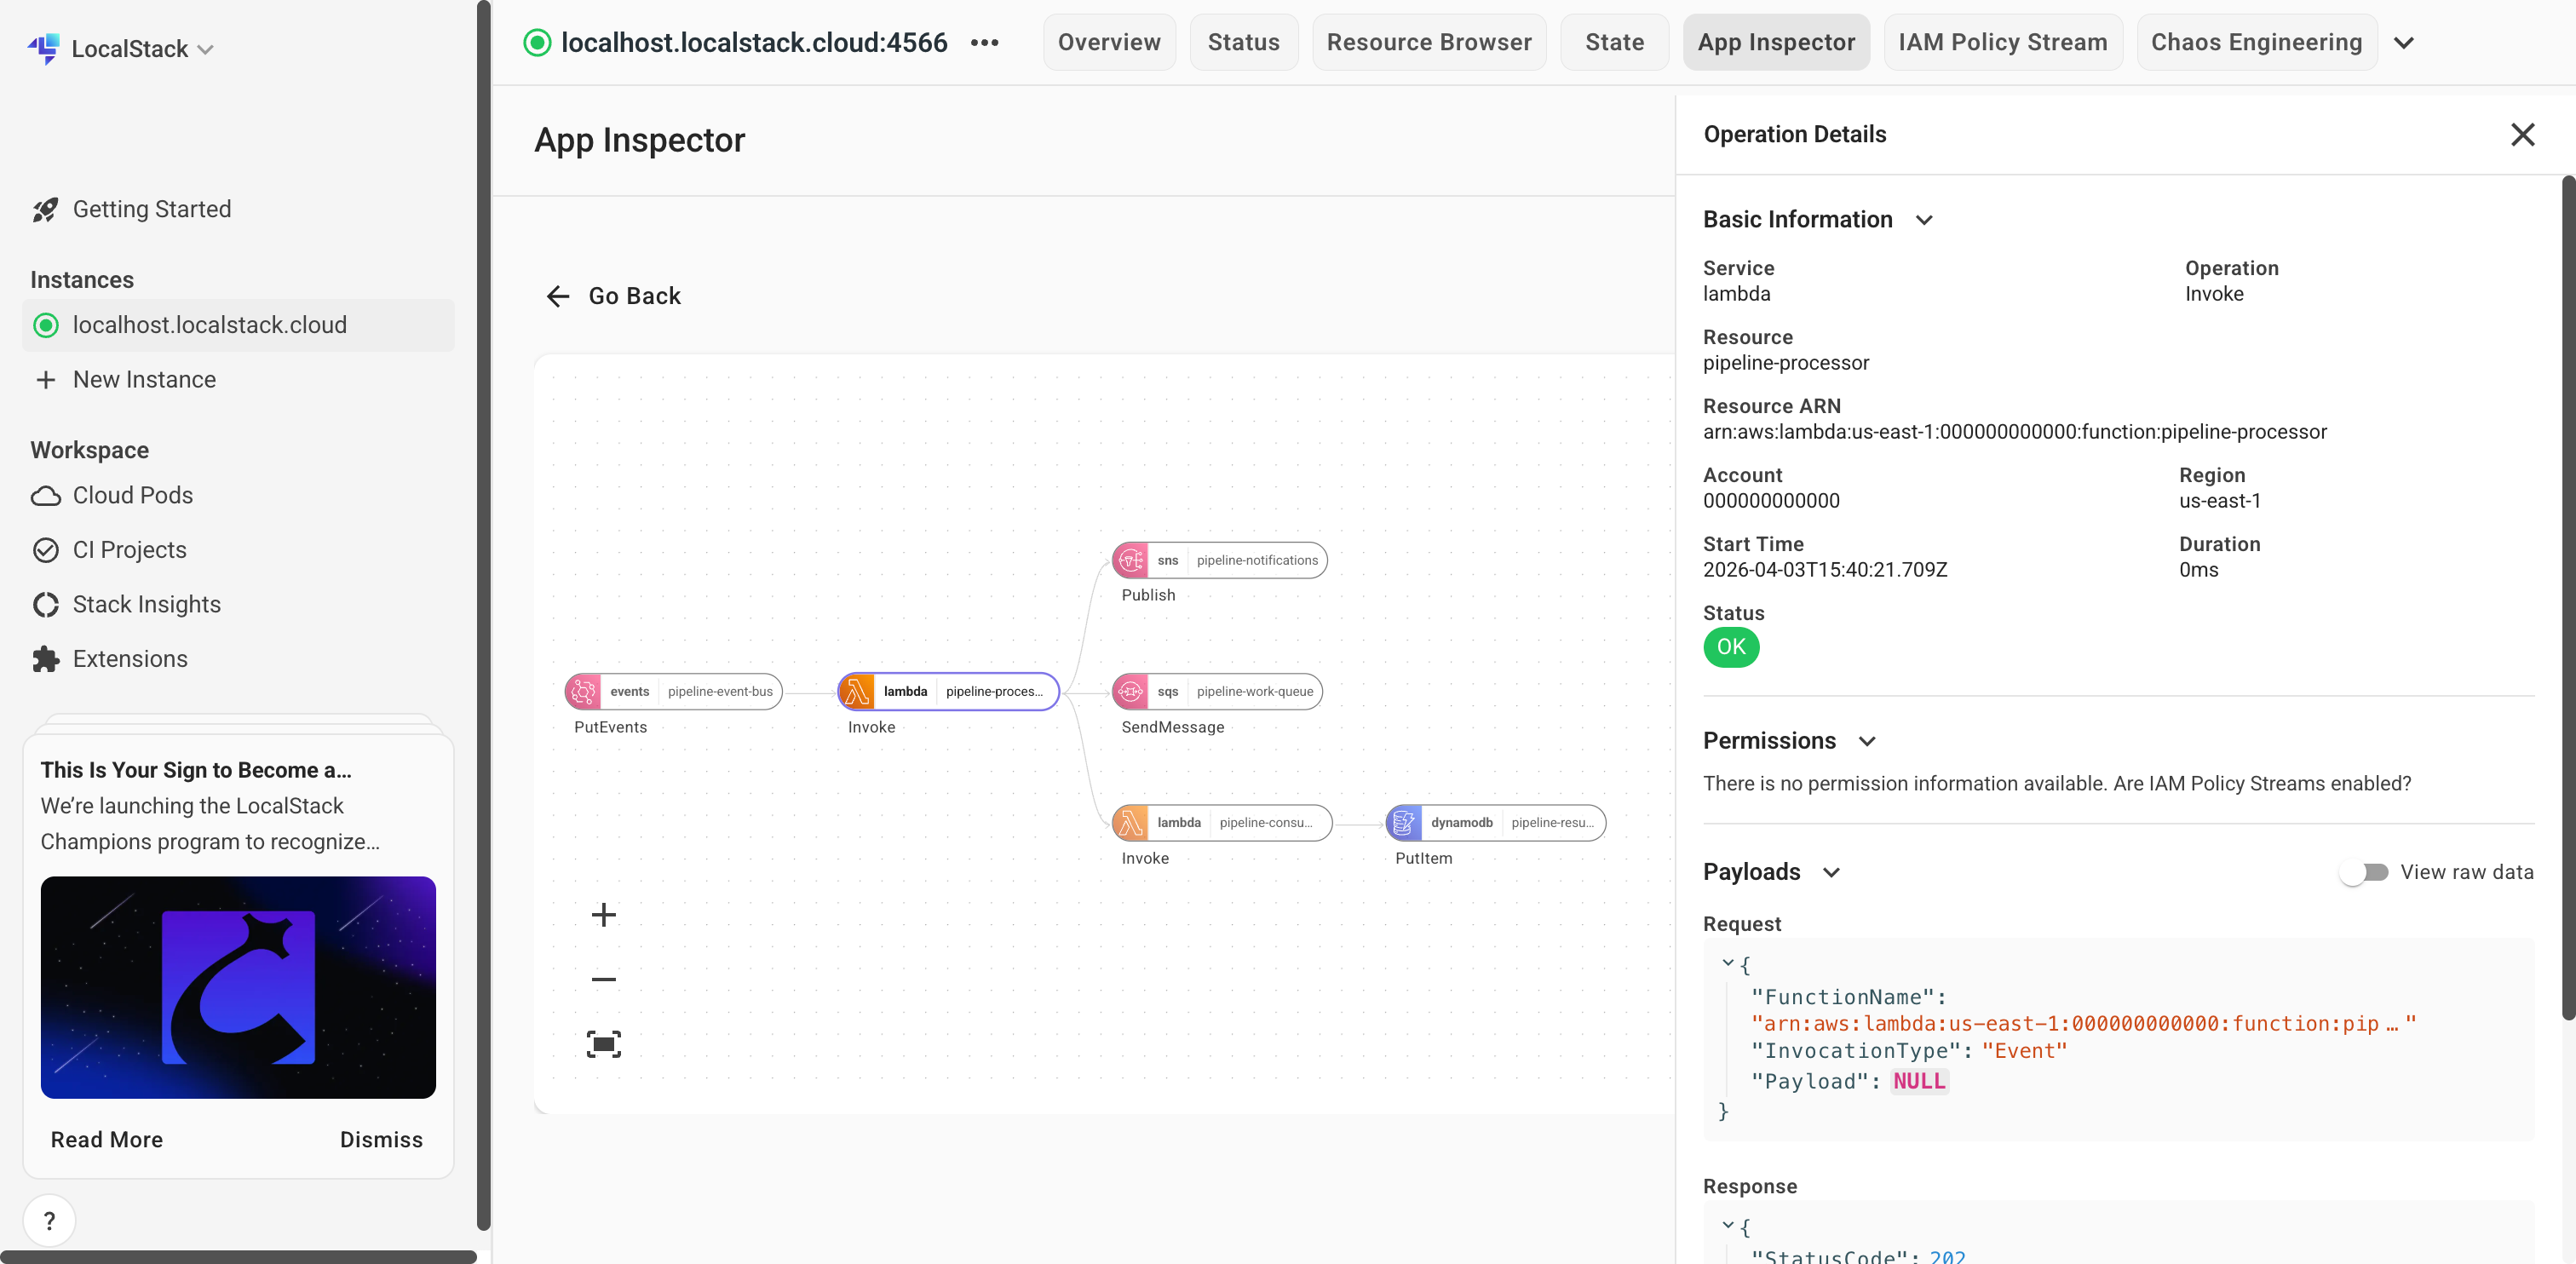The image size is (2576, 1264).
Task: Zoom out using the minus icon
Action: pyautogui.click(x=604, y=978)
